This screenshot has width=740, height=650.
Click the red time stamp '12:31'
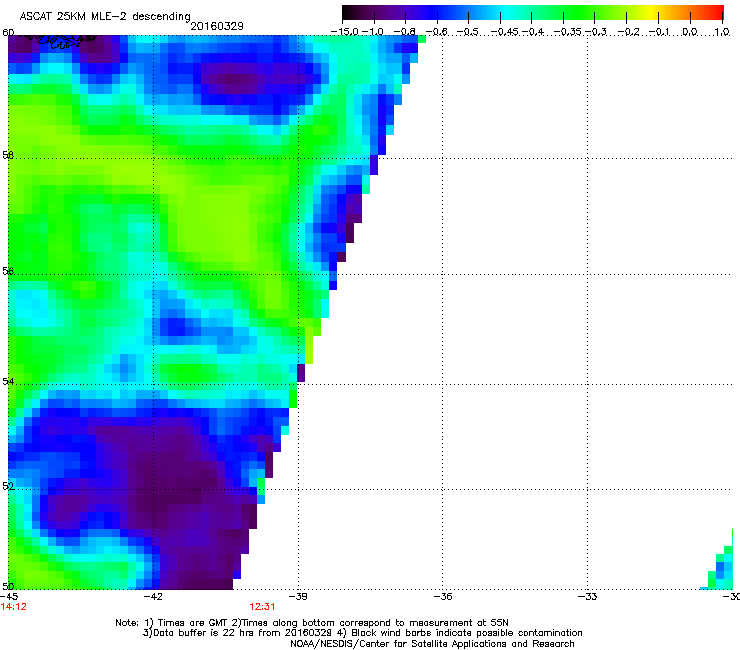tap(262, 607)
